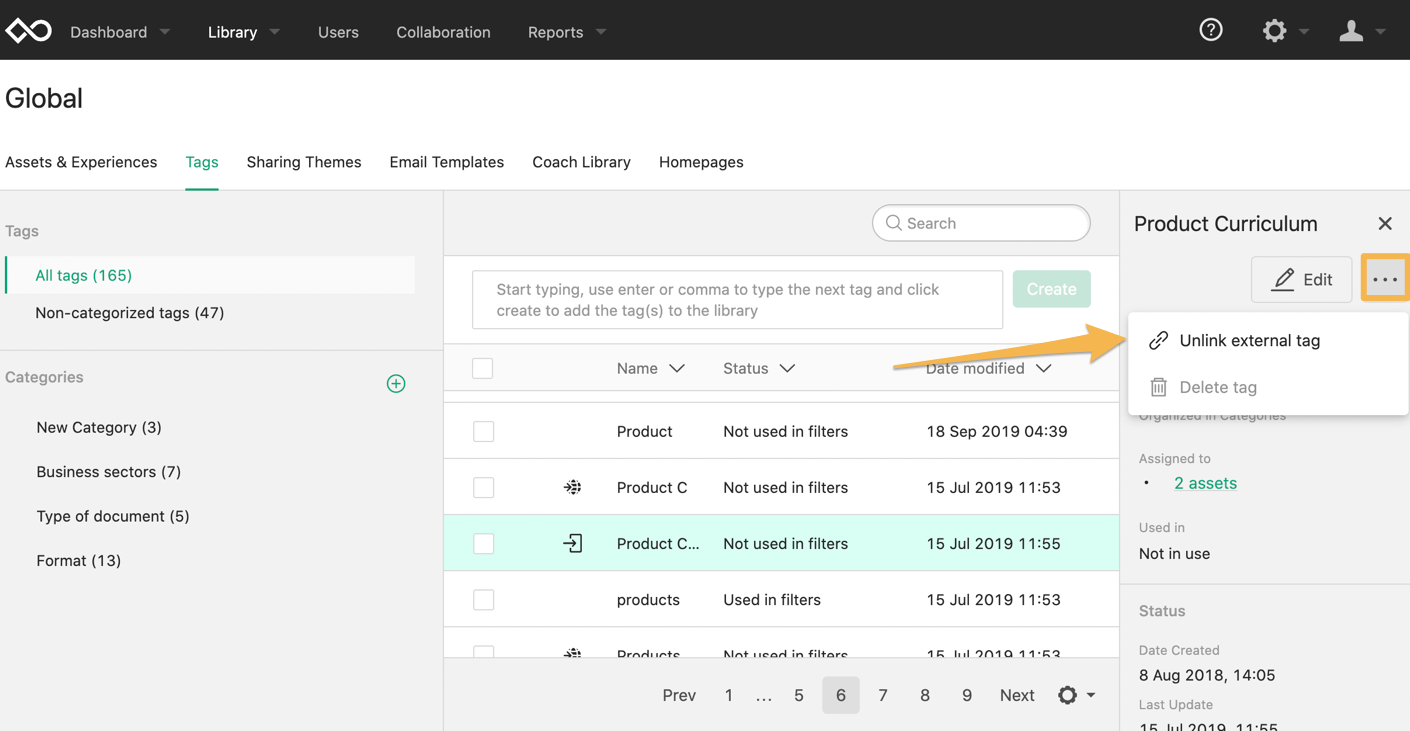Open the pagination settings dropdown arrow
The image size is (1410, 731).
pyautogui.click(x=1091, y=695)
